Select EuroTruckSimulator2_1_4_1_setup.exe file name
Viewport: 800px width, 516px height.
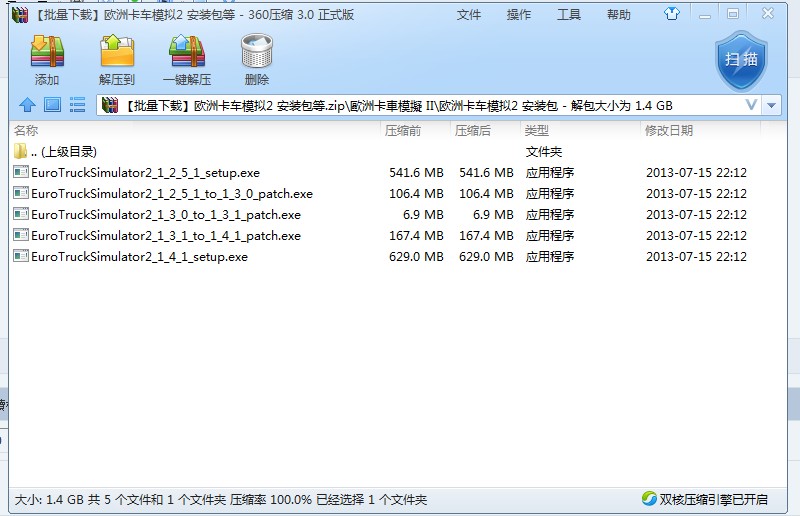(x=139, y=256)
